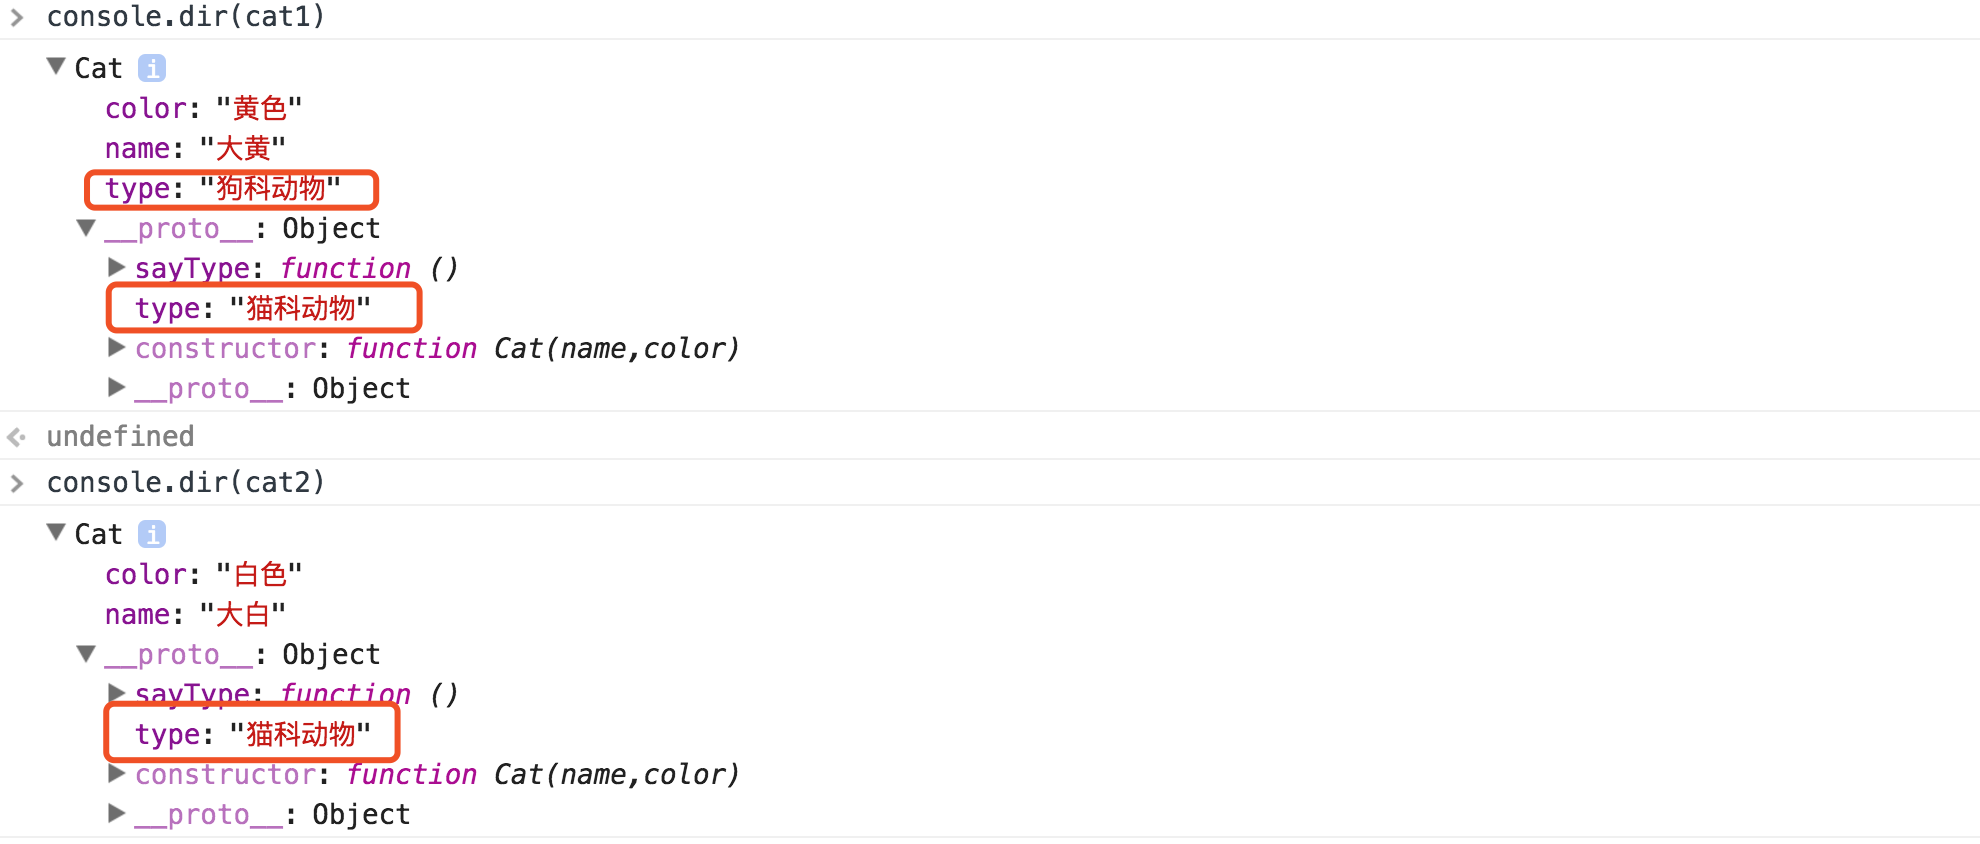Collapse the second Cat object tree
The height and width of the screenshot is (844, 1980).
[56, 533]
